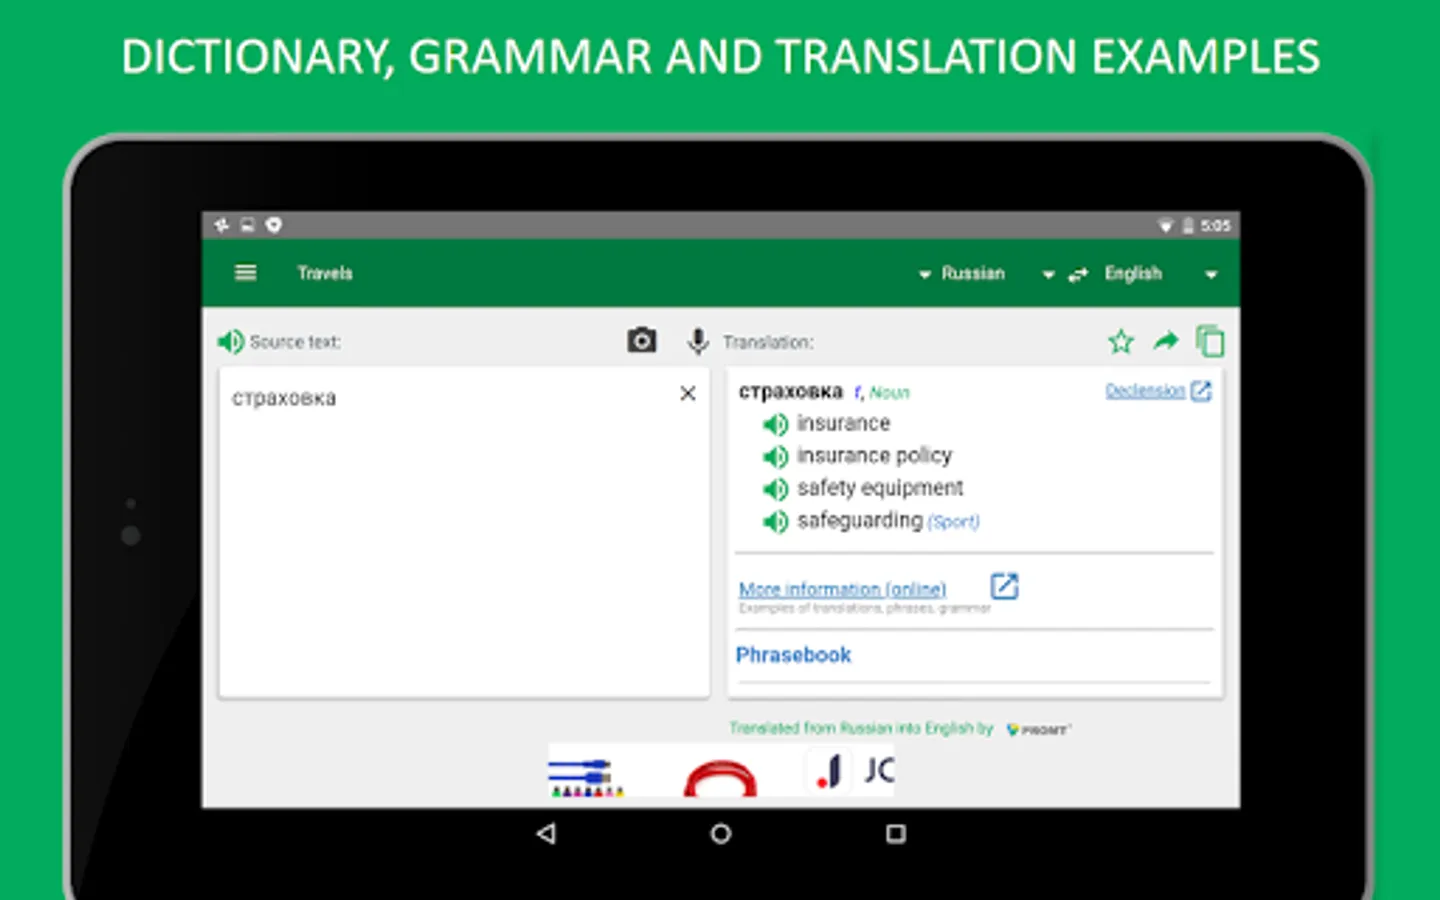The width and height of the screenshot is (1440, 900).
Task: Play source text audio with speaker icon
Action: tap(230, 342)
